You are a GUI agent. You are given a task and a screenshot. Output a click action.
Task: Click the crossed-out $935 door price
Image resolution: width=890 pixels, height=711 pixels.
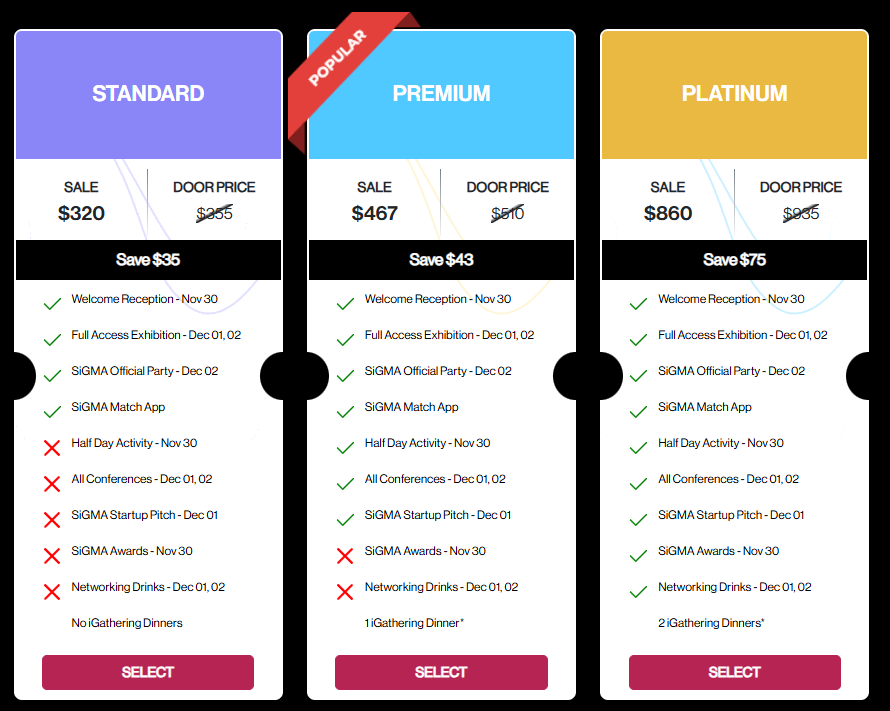click(x=801, y=213)
